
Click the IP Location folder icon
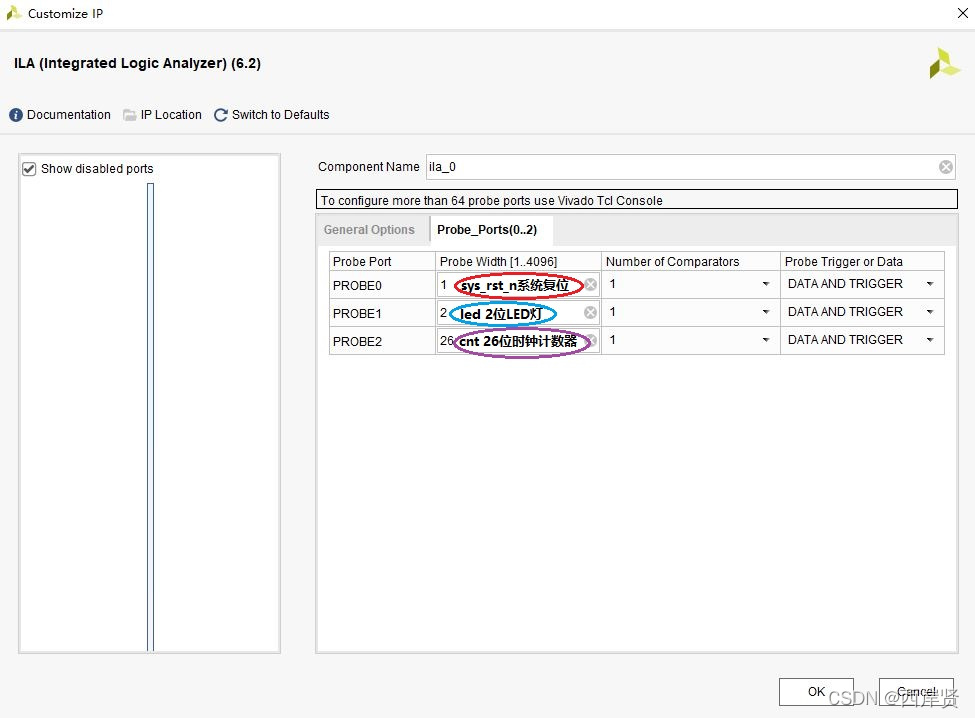(129, 115)
